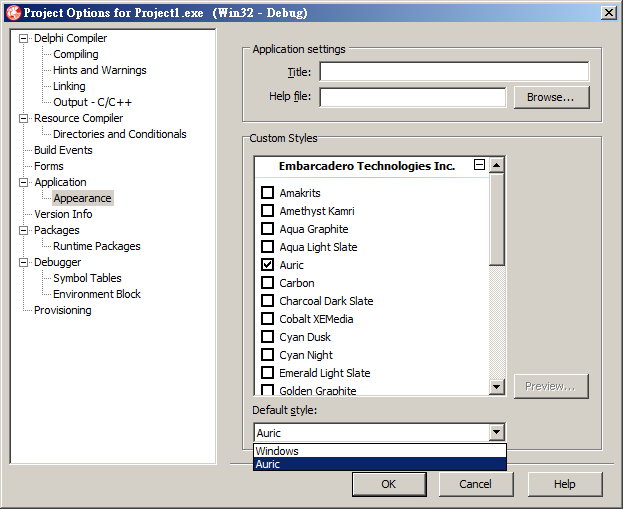This screenshot has width=623, height=509.
Task: Open the Provisioning page
Action: point(62,310)
